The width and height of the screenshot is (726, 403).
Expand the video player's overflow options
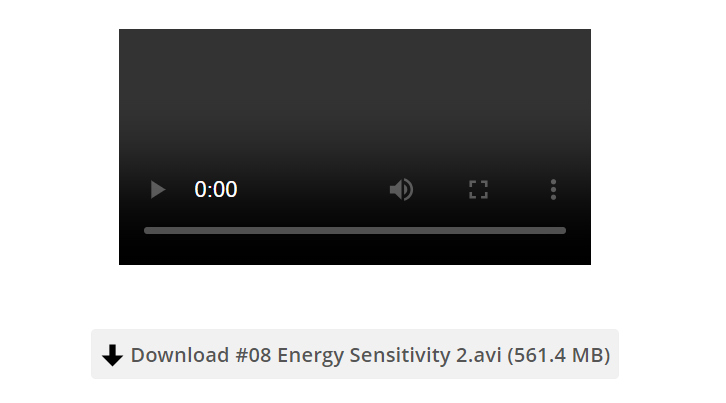[x=553, y=189]
